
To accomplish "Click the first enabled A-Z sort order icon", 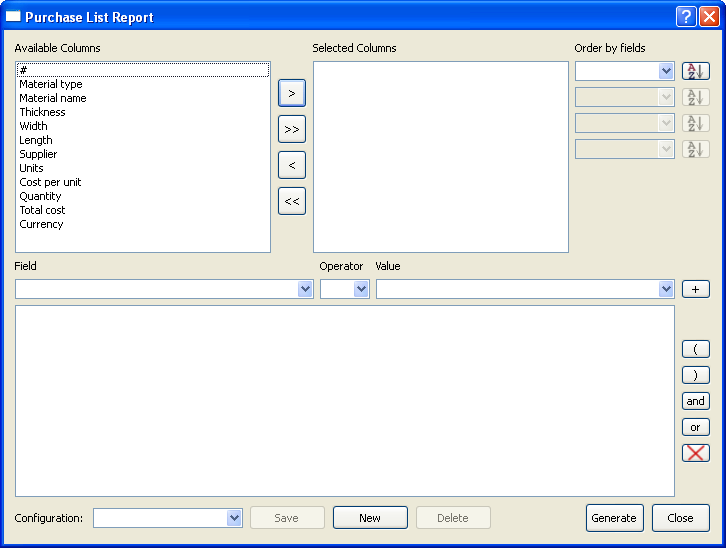I will tap(695, 71).
